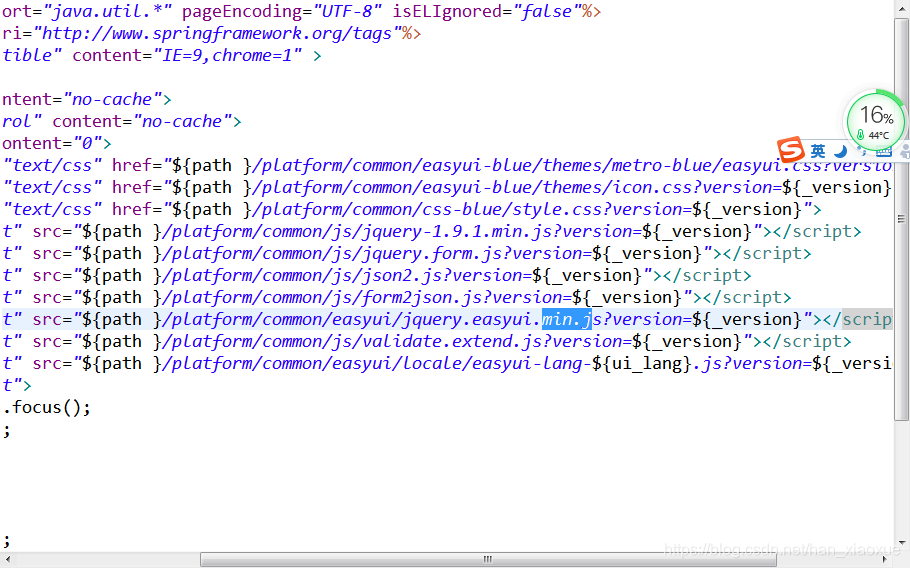Click the horizontal scrollbar thumb
This screenshot has height=568, width=910.
pos(488,559)
